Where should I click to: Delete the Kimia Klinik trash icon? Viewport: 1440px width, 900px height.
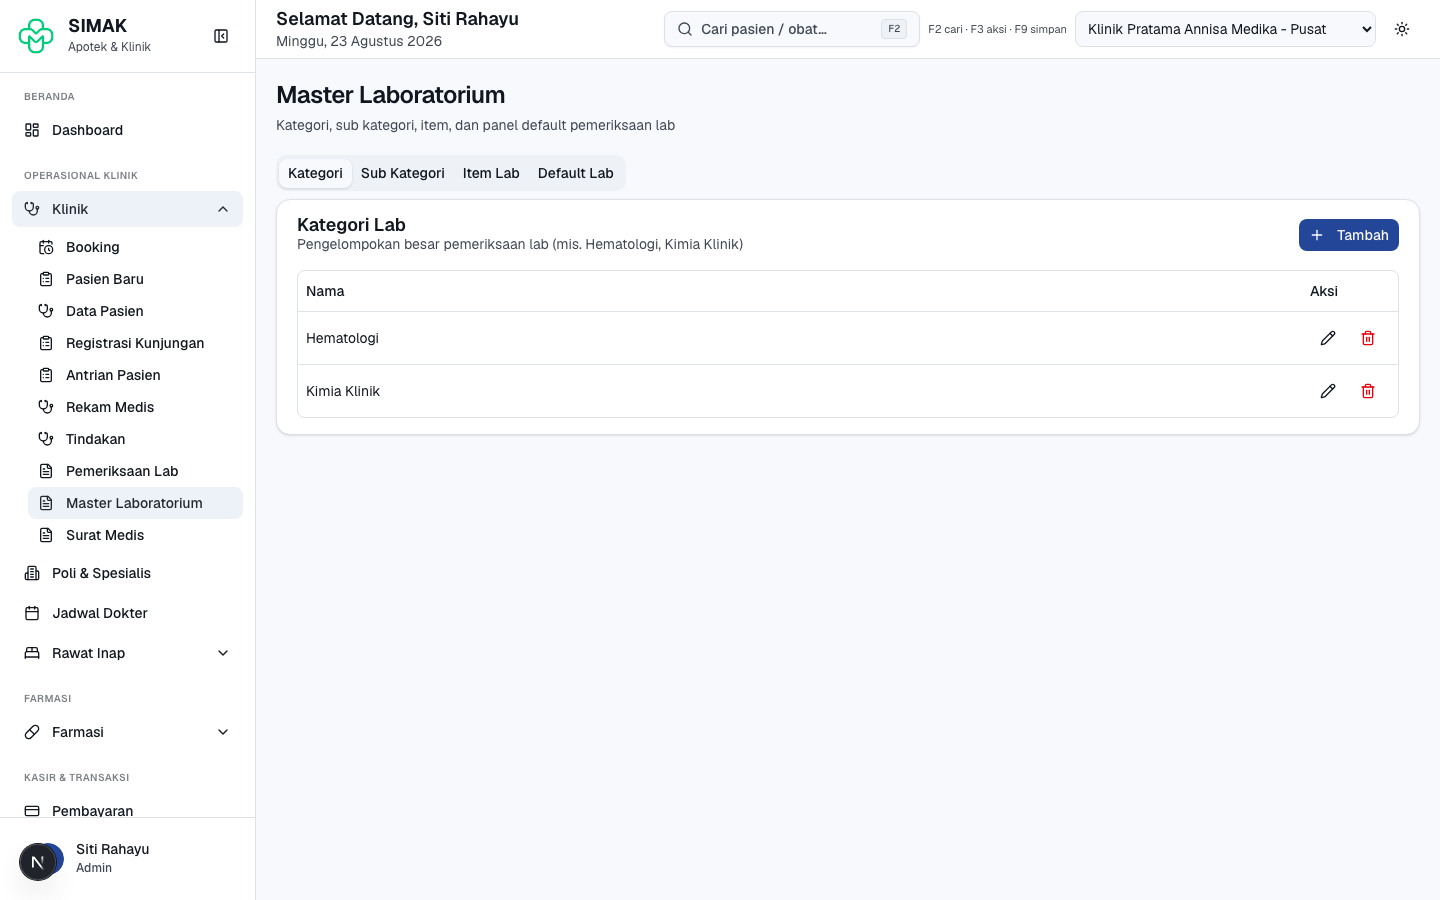click(1368, 391)
